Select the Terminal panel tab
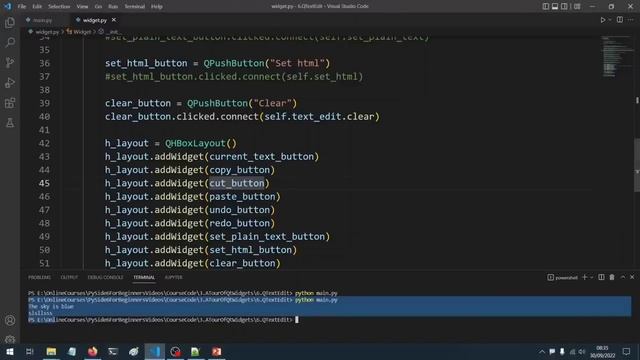The width and height of the screenshot is (640, 360). [x=144, y=277]
